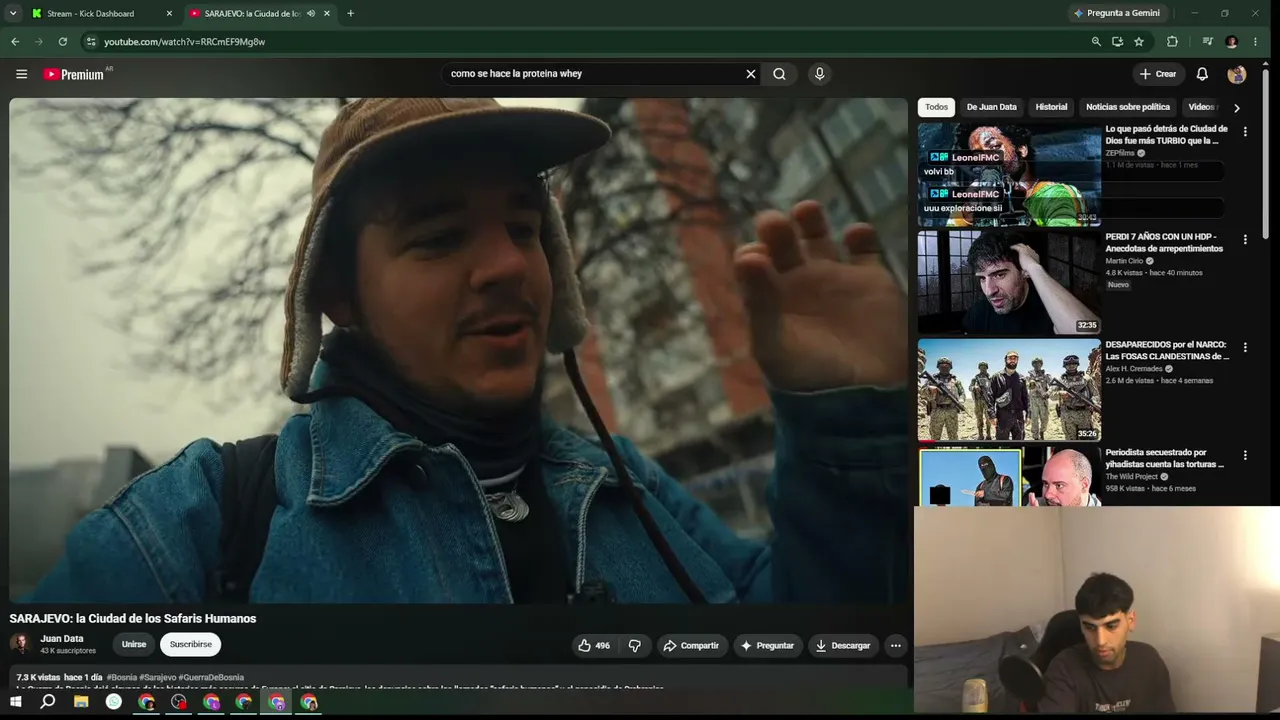
Task: Open options for 'Periodista secuestrado' video
Action: [1245, 456]
